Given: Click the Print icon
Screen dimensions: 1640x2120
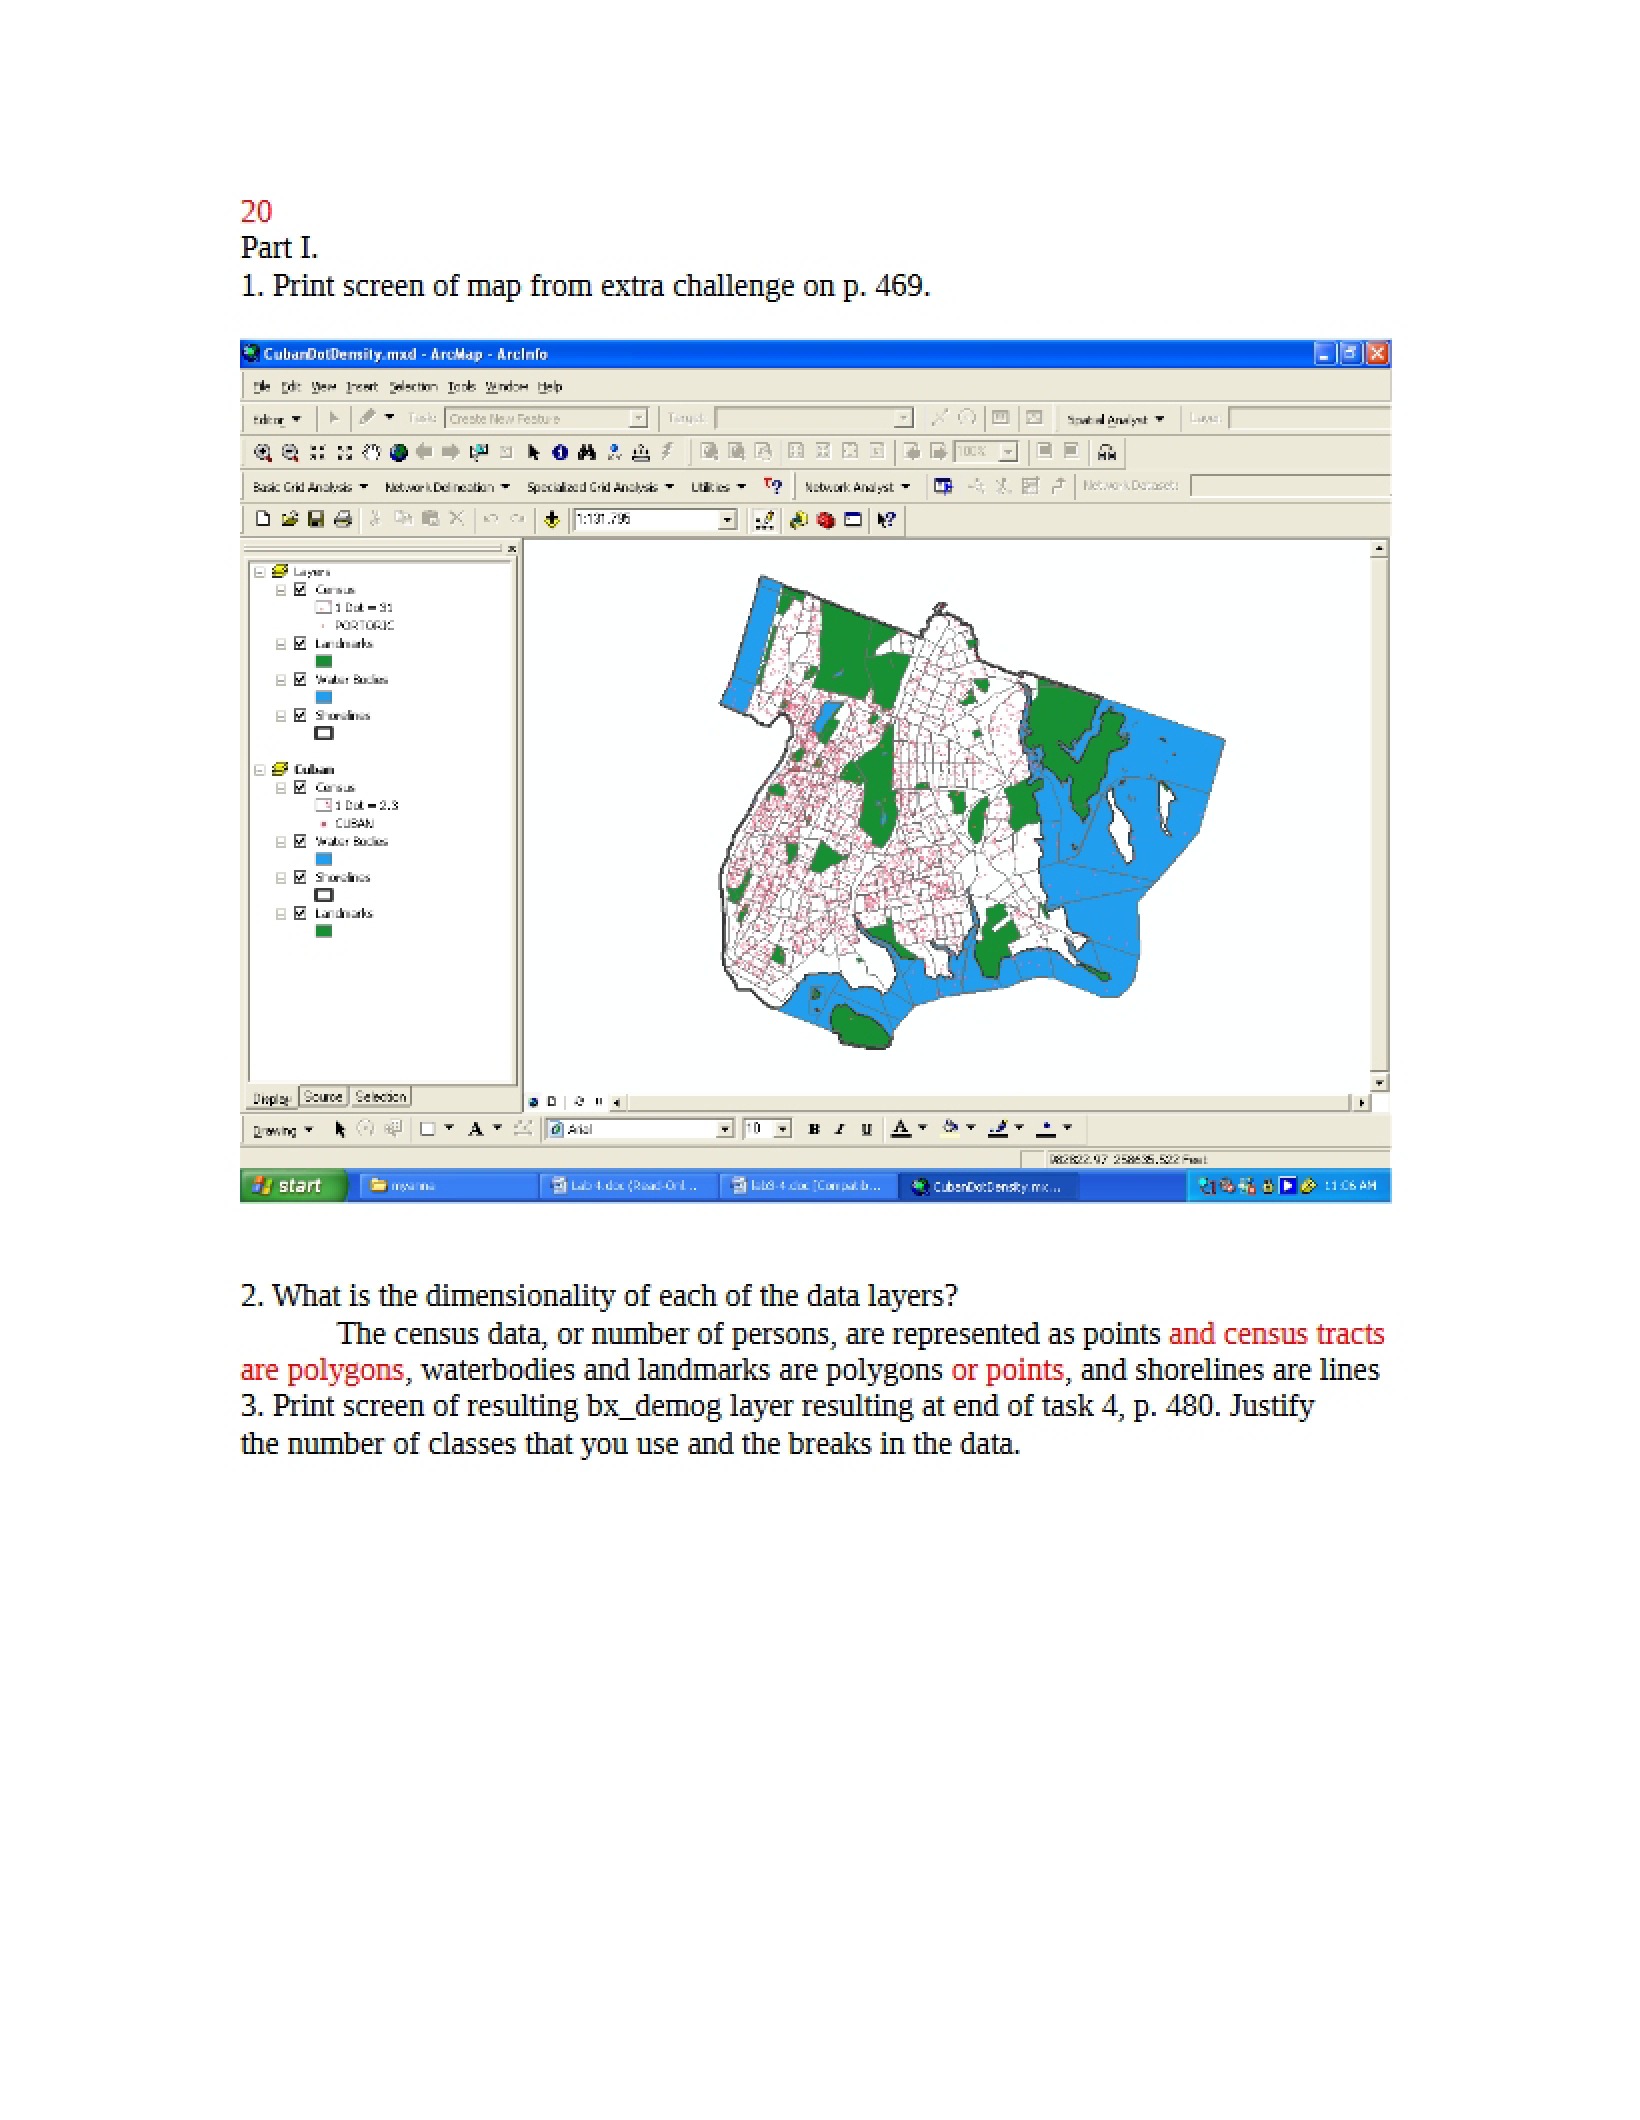Looking at the screenshot, I should (x=343, y=519).
